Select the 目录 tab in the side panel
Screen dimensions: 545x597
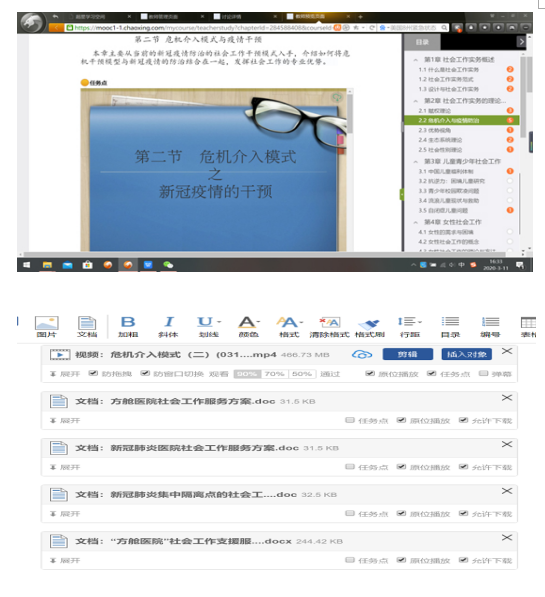click(x=422, y=42)
